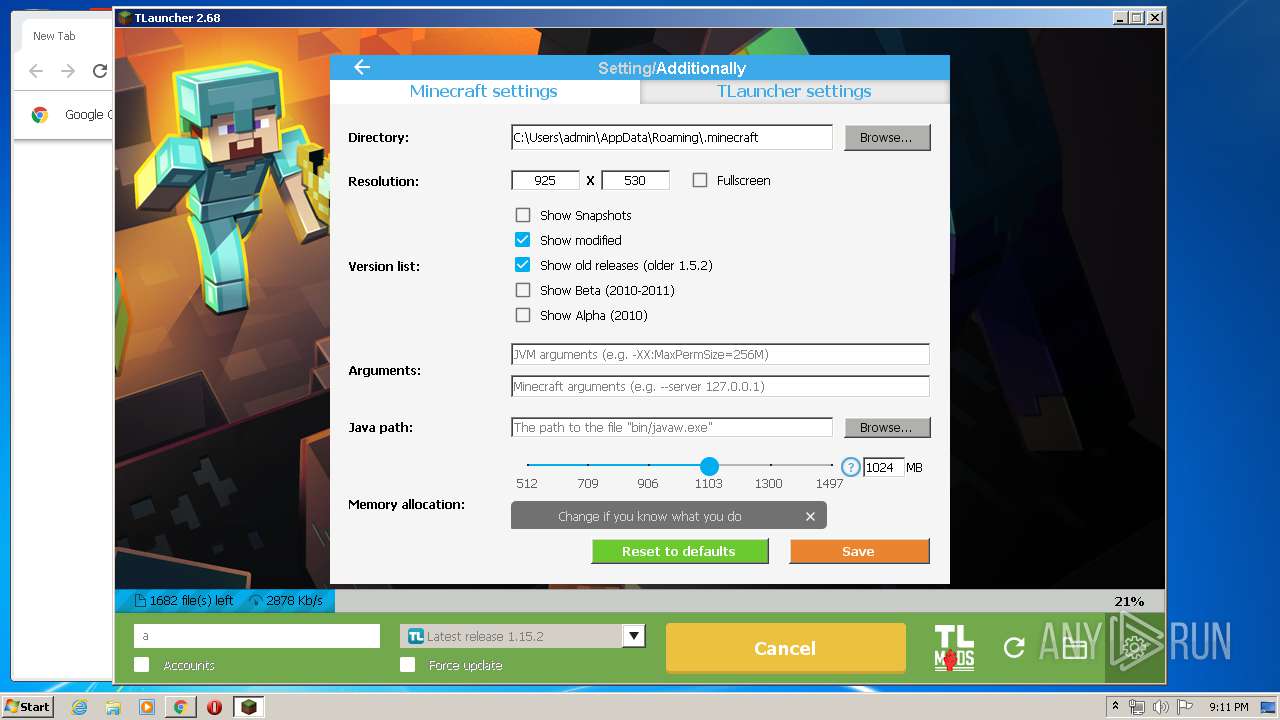
Task: Click Reset to defaults
Action: click(x=680, y=551)
